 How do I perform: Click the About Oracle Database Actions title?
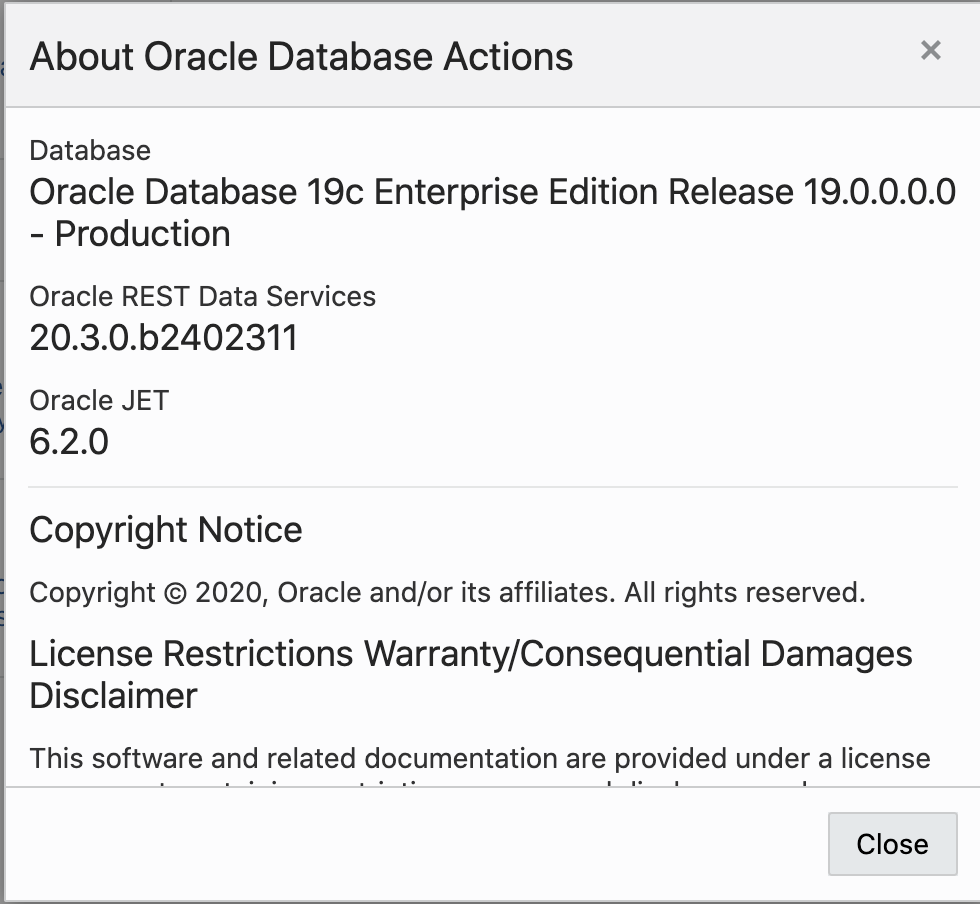click(x=301, y=56)
